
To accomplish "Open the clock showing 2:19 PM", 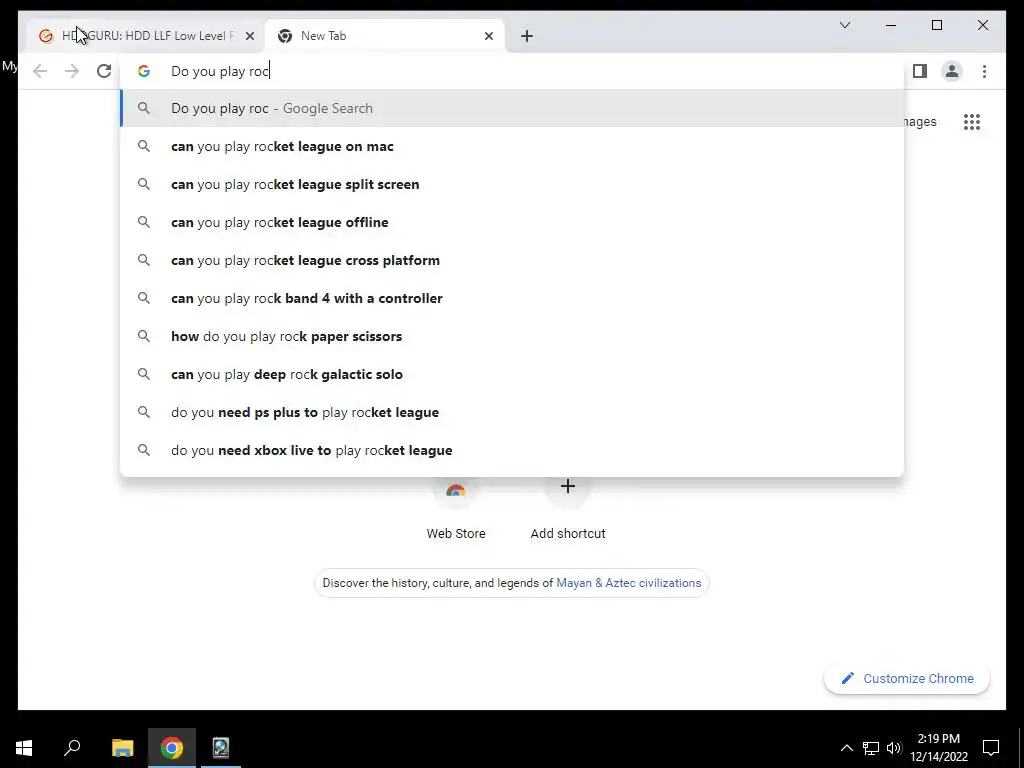I will 938,748.
